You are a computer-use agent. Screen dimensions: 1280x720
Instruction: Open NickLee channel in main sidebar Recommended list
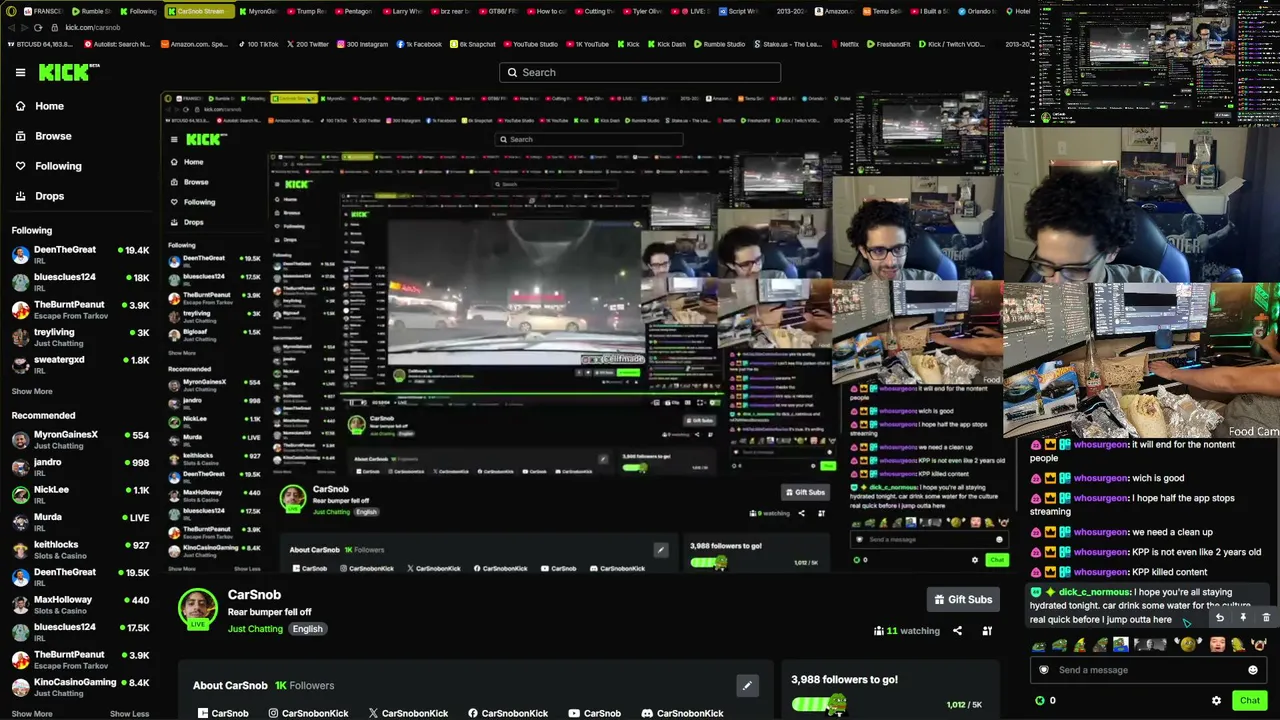[x=80, y=495]
